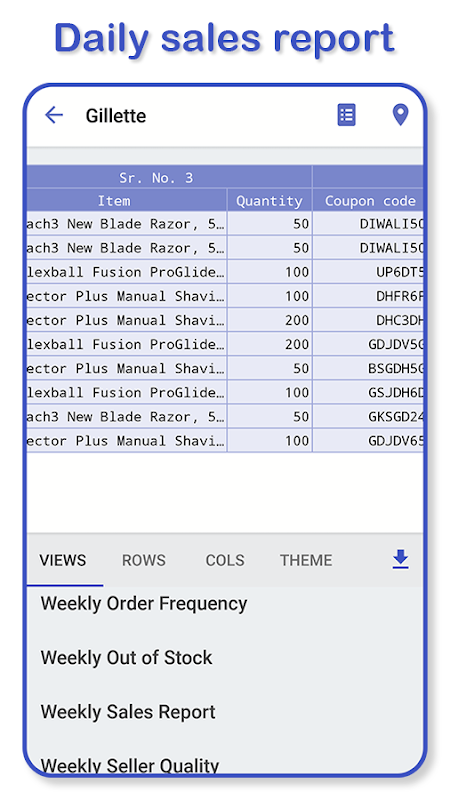Select the quantity cell beside coupon GSJDH6D
This screenshot has height=800, width=450.
(269, 392)
